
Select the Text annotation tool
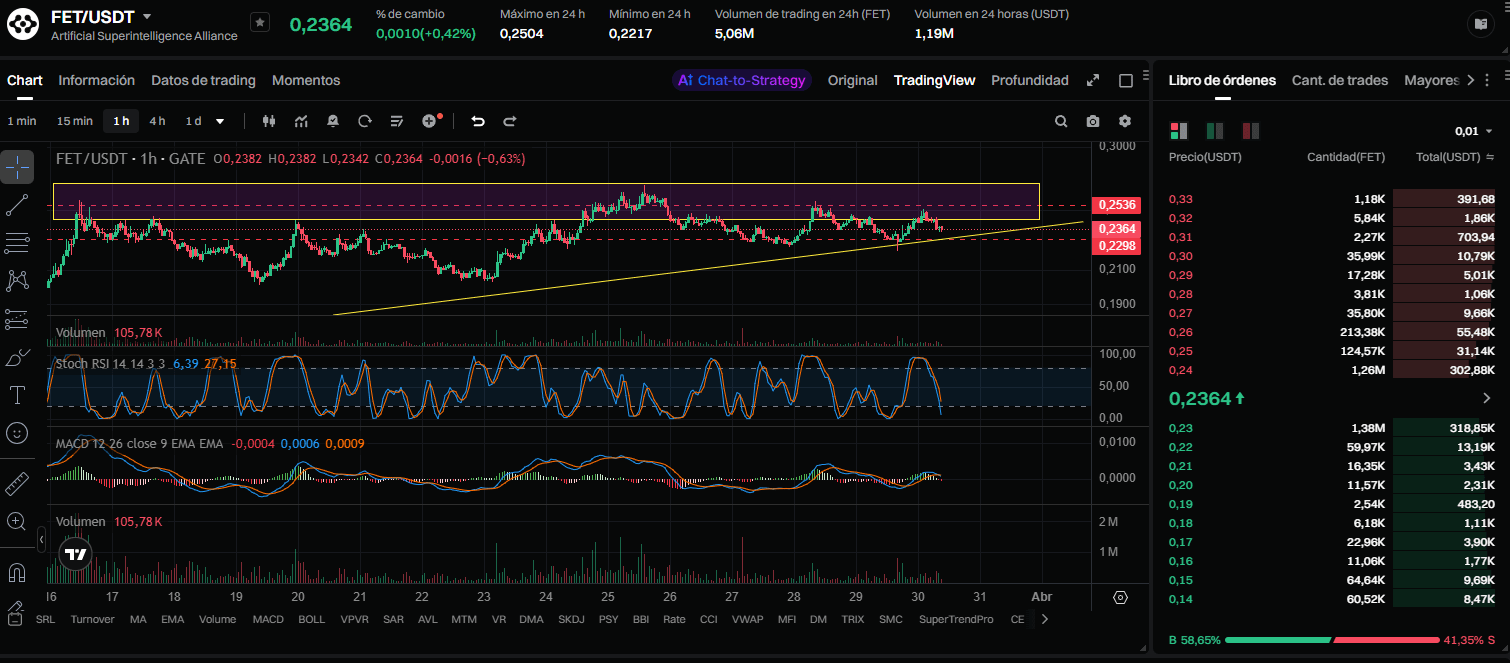pos(17,395)
